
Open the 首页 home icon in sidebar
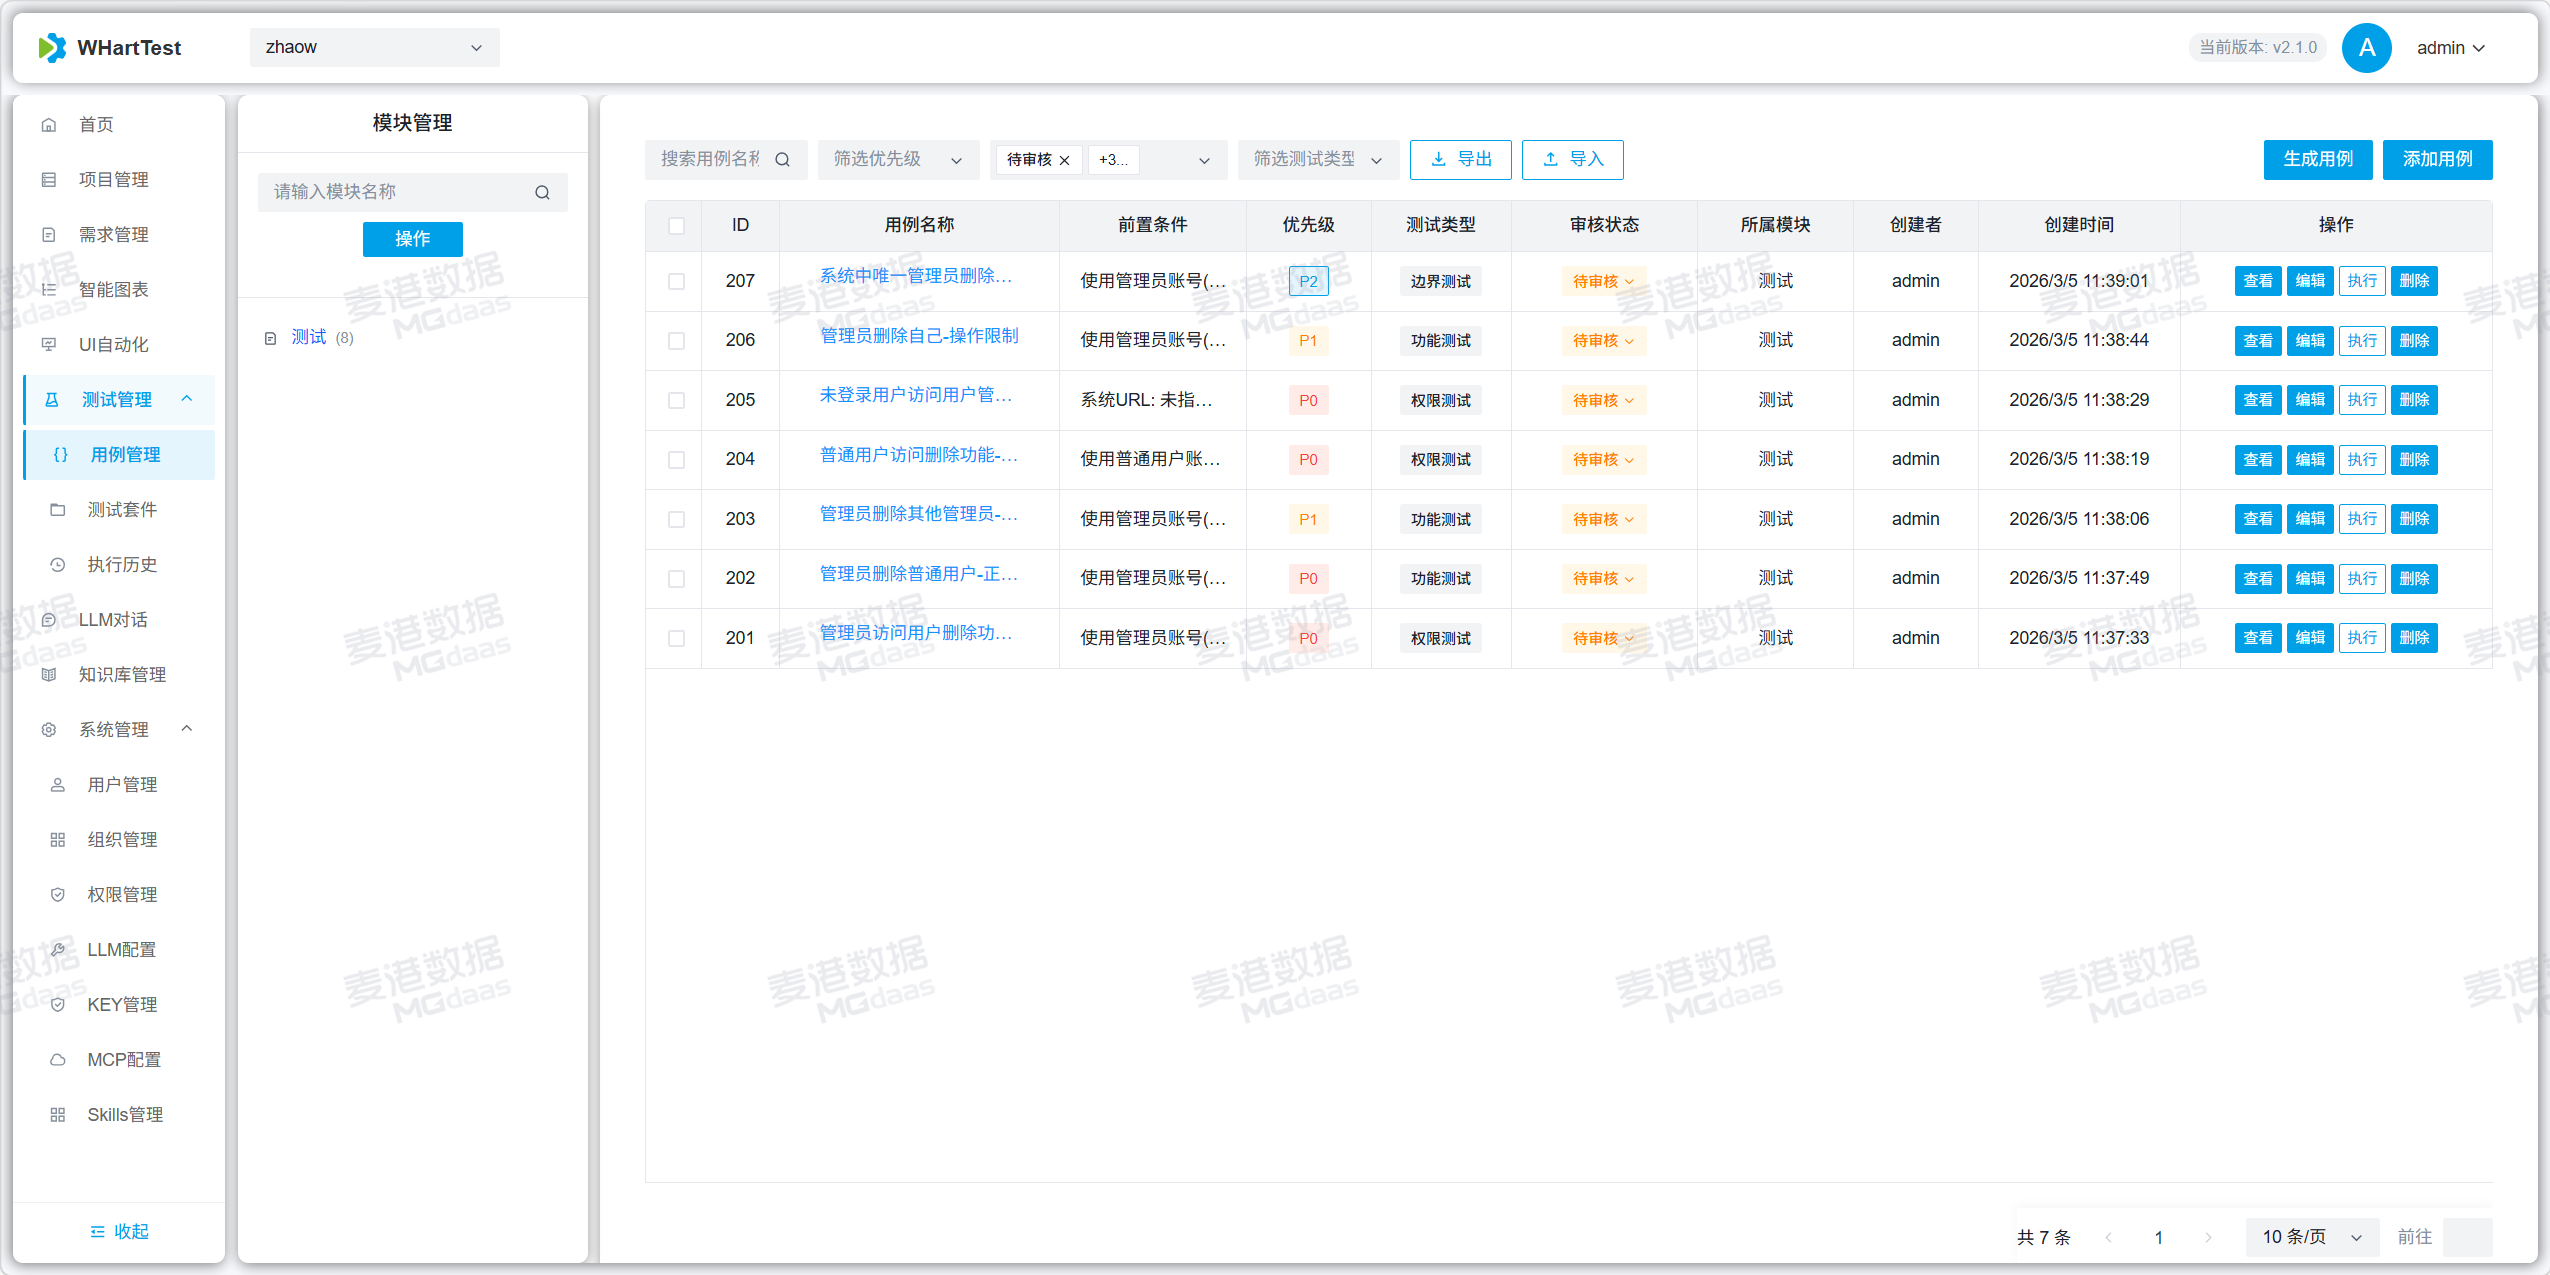click(48, 124)
